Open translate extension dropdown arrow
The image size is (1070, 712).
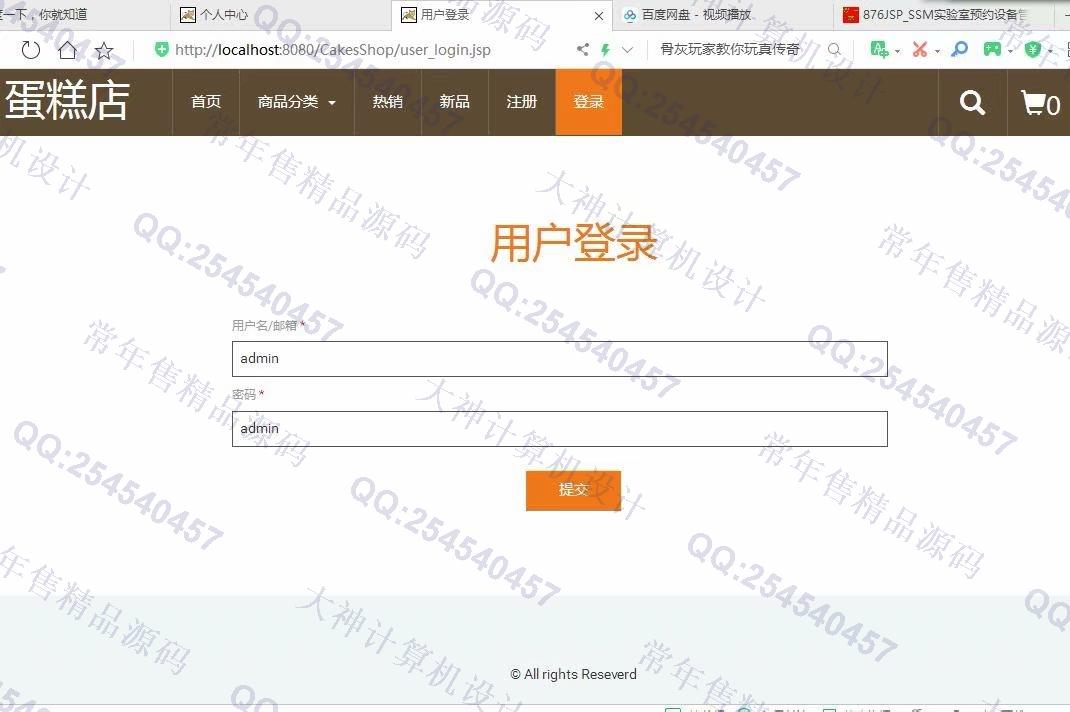click(897, 51)
